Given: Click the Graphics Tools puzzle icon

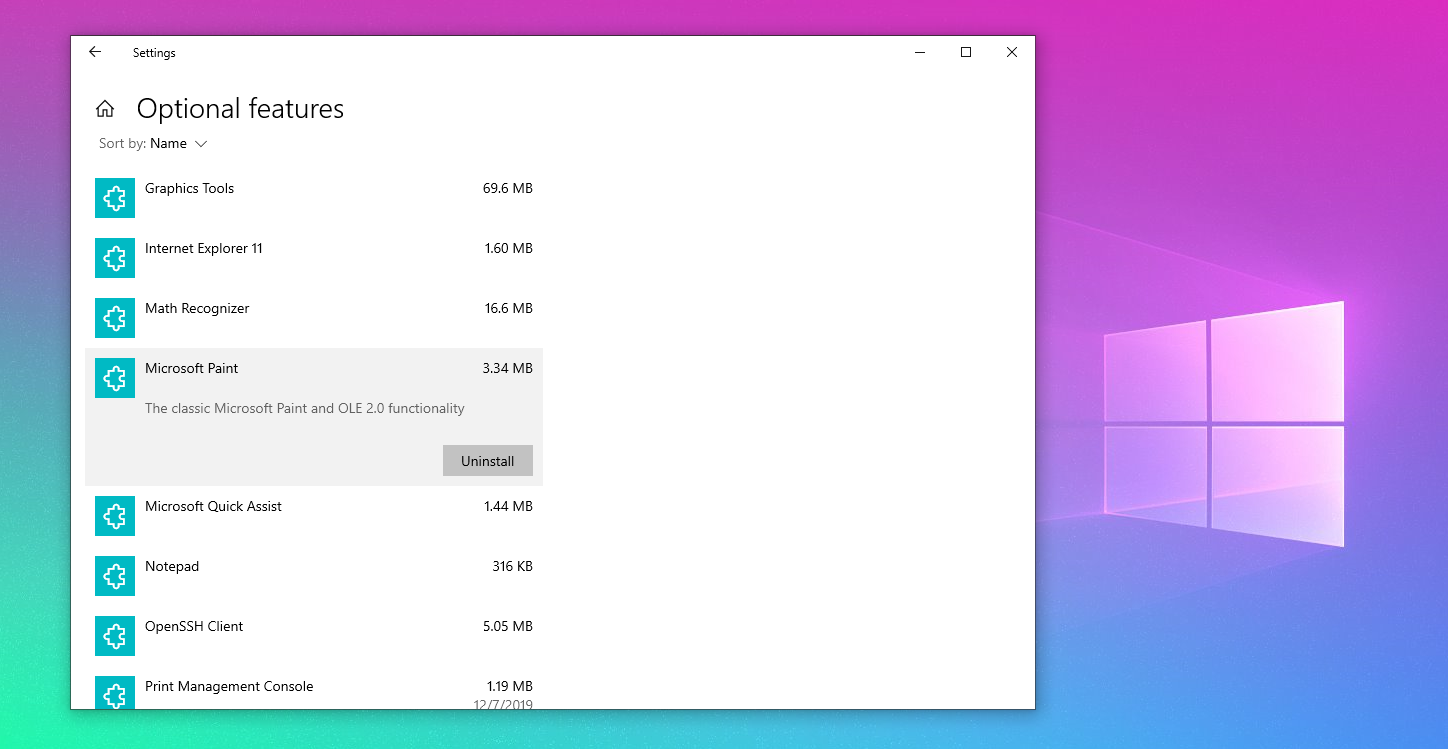Looking at the screenshot, I should click(115, 198).
